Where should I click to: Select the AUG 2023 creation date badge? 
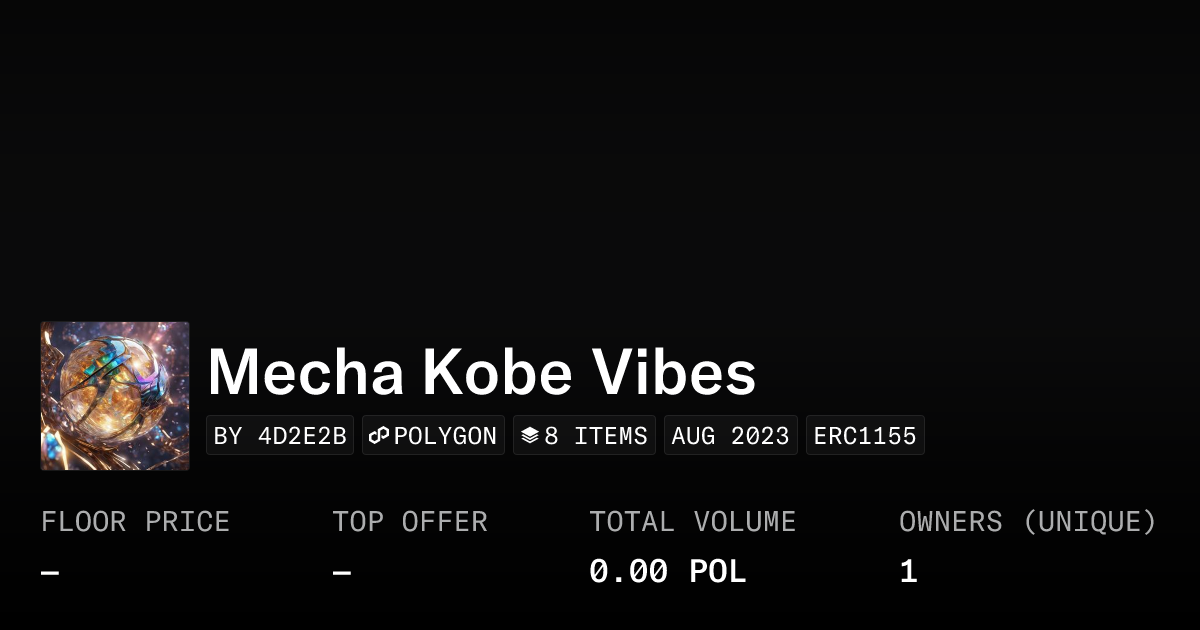730,436
